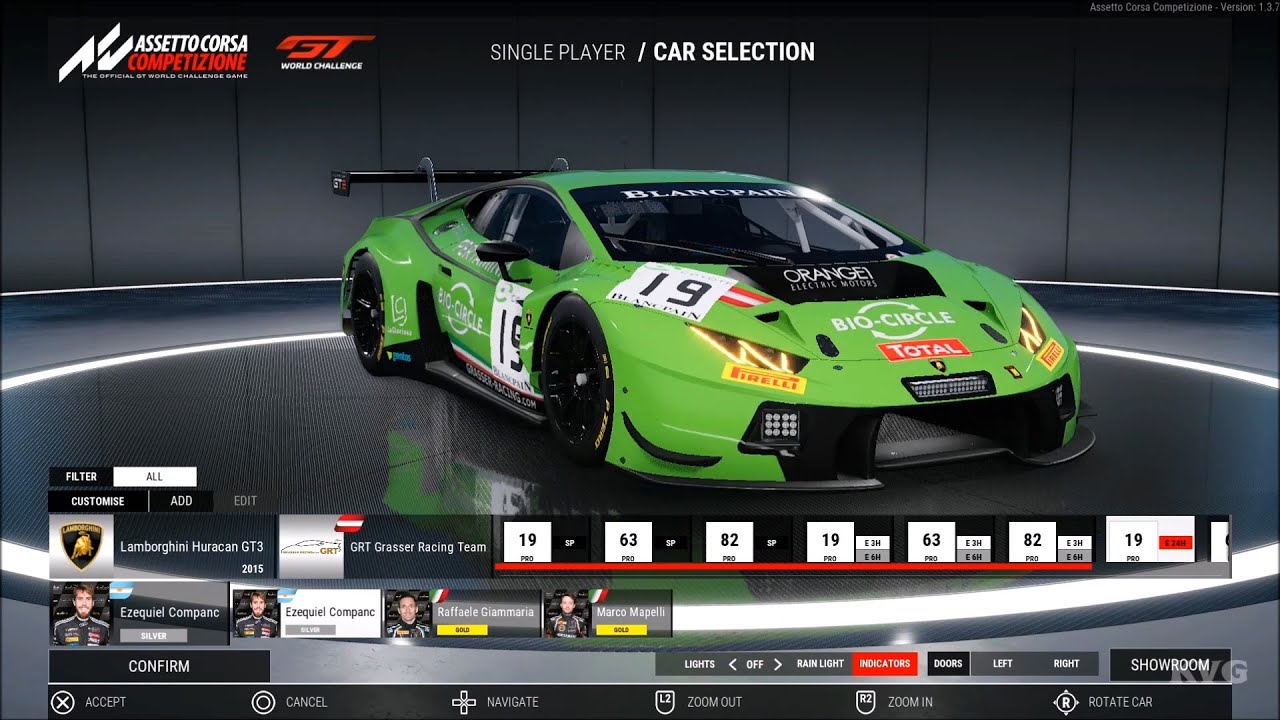Screen dimensions: 1280x720
Task: Go back to SINGLE PLAYER breadcrumb
Action: (558, 52)
